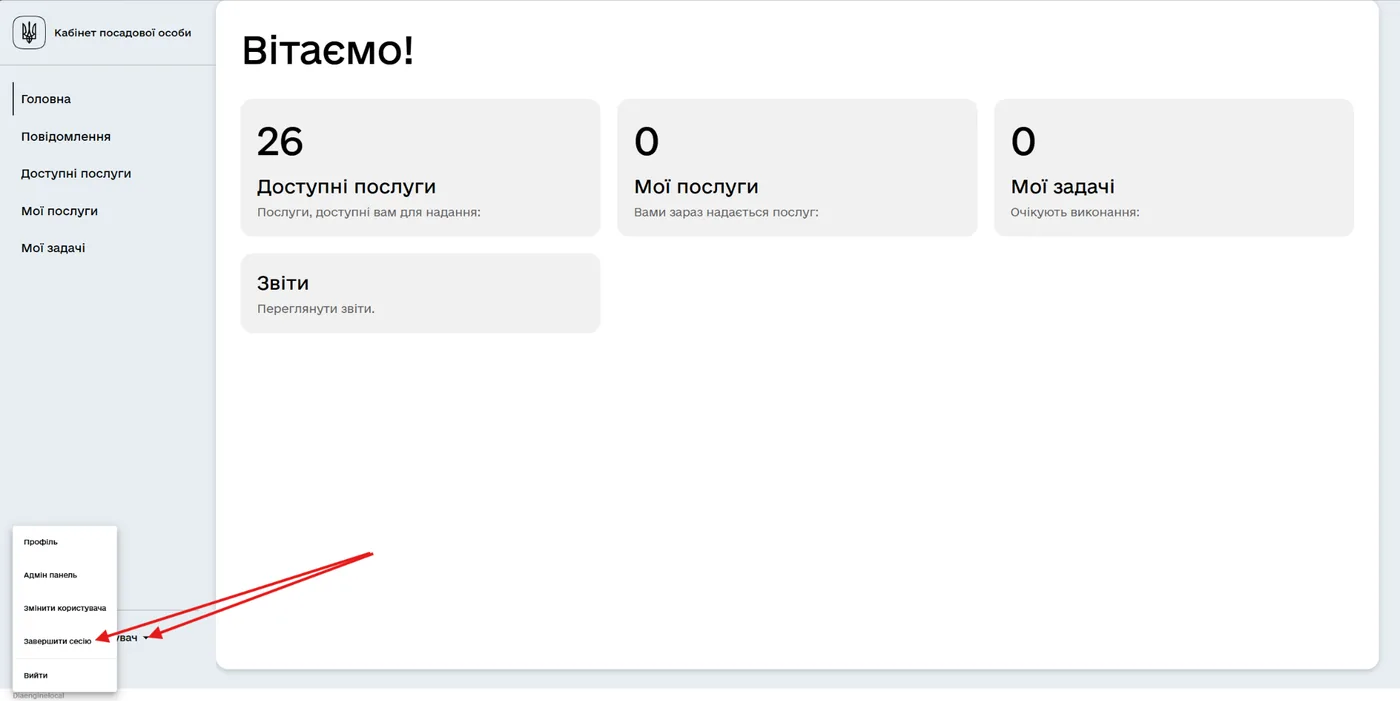This screenshot has width=1400, height=701.
Task: Click the Вітаємо! heading
Action: [328, 50]
